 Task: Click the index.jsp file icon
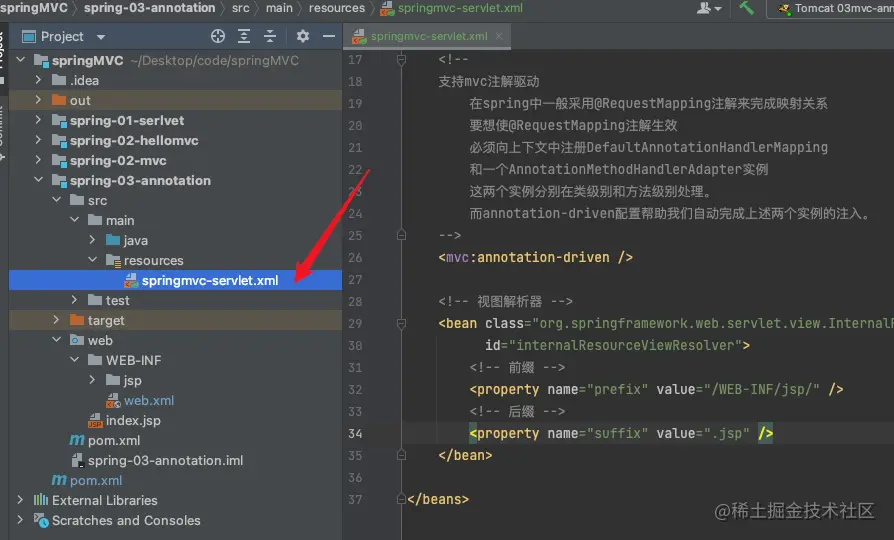(95, 421)
